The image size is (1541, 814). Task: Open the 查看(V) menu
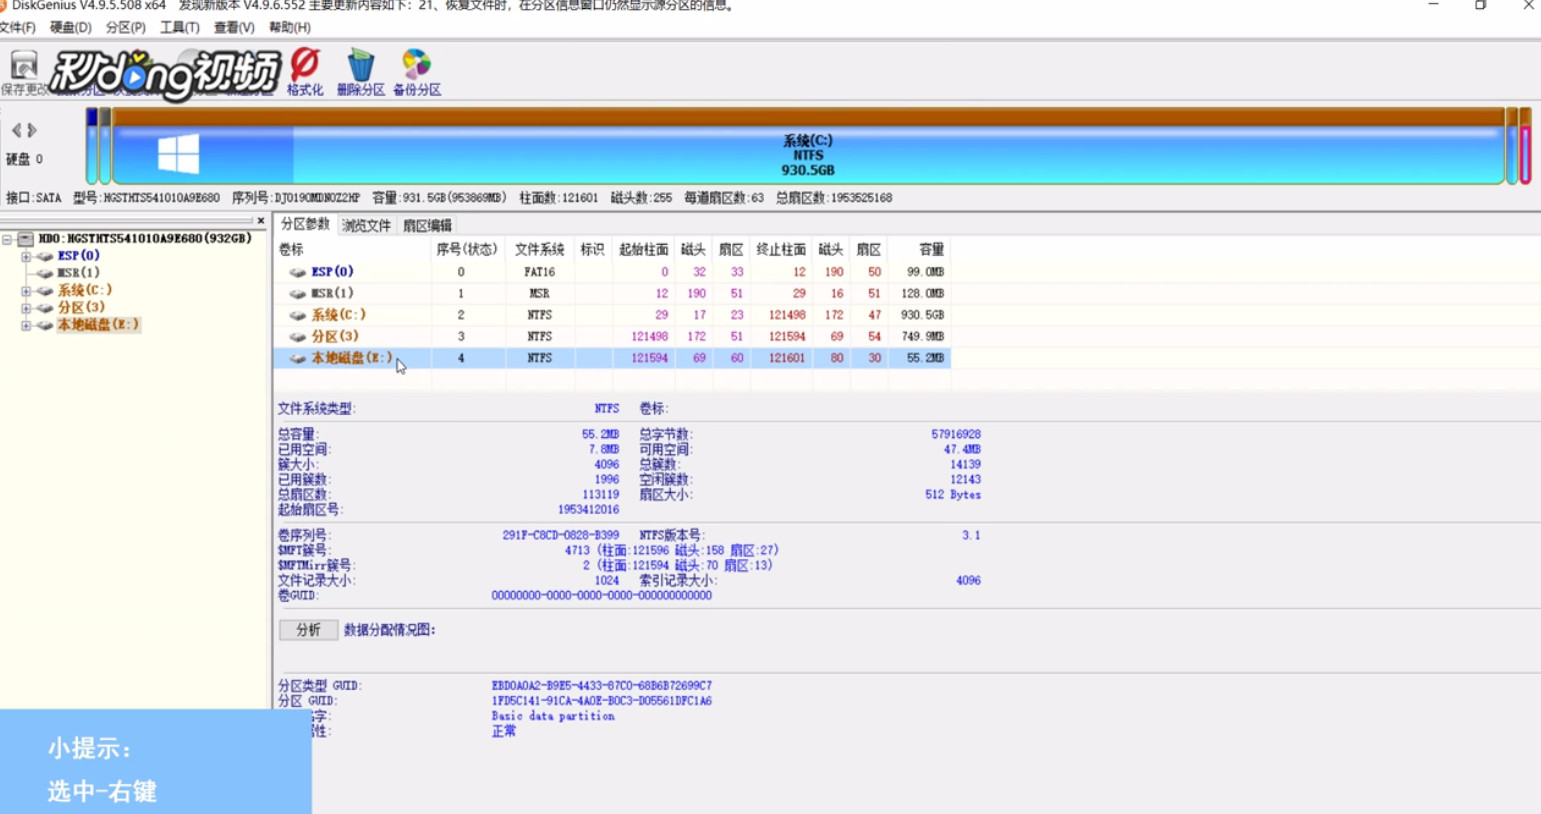233,27
